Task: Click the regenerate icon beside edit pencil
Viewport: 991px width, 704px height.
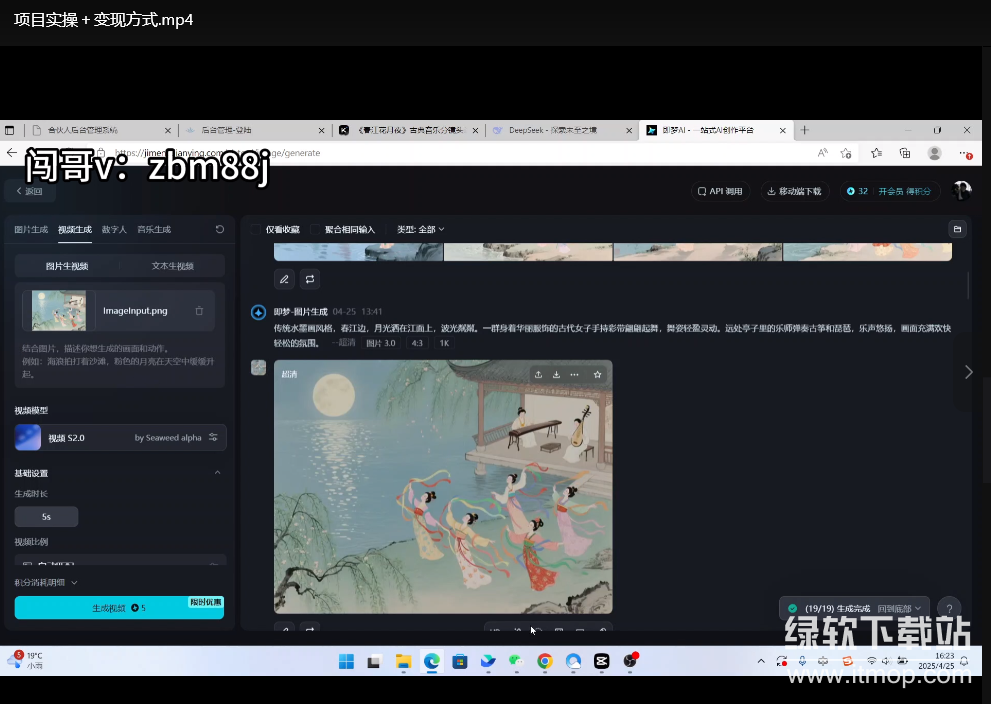Action: (310, 279)
